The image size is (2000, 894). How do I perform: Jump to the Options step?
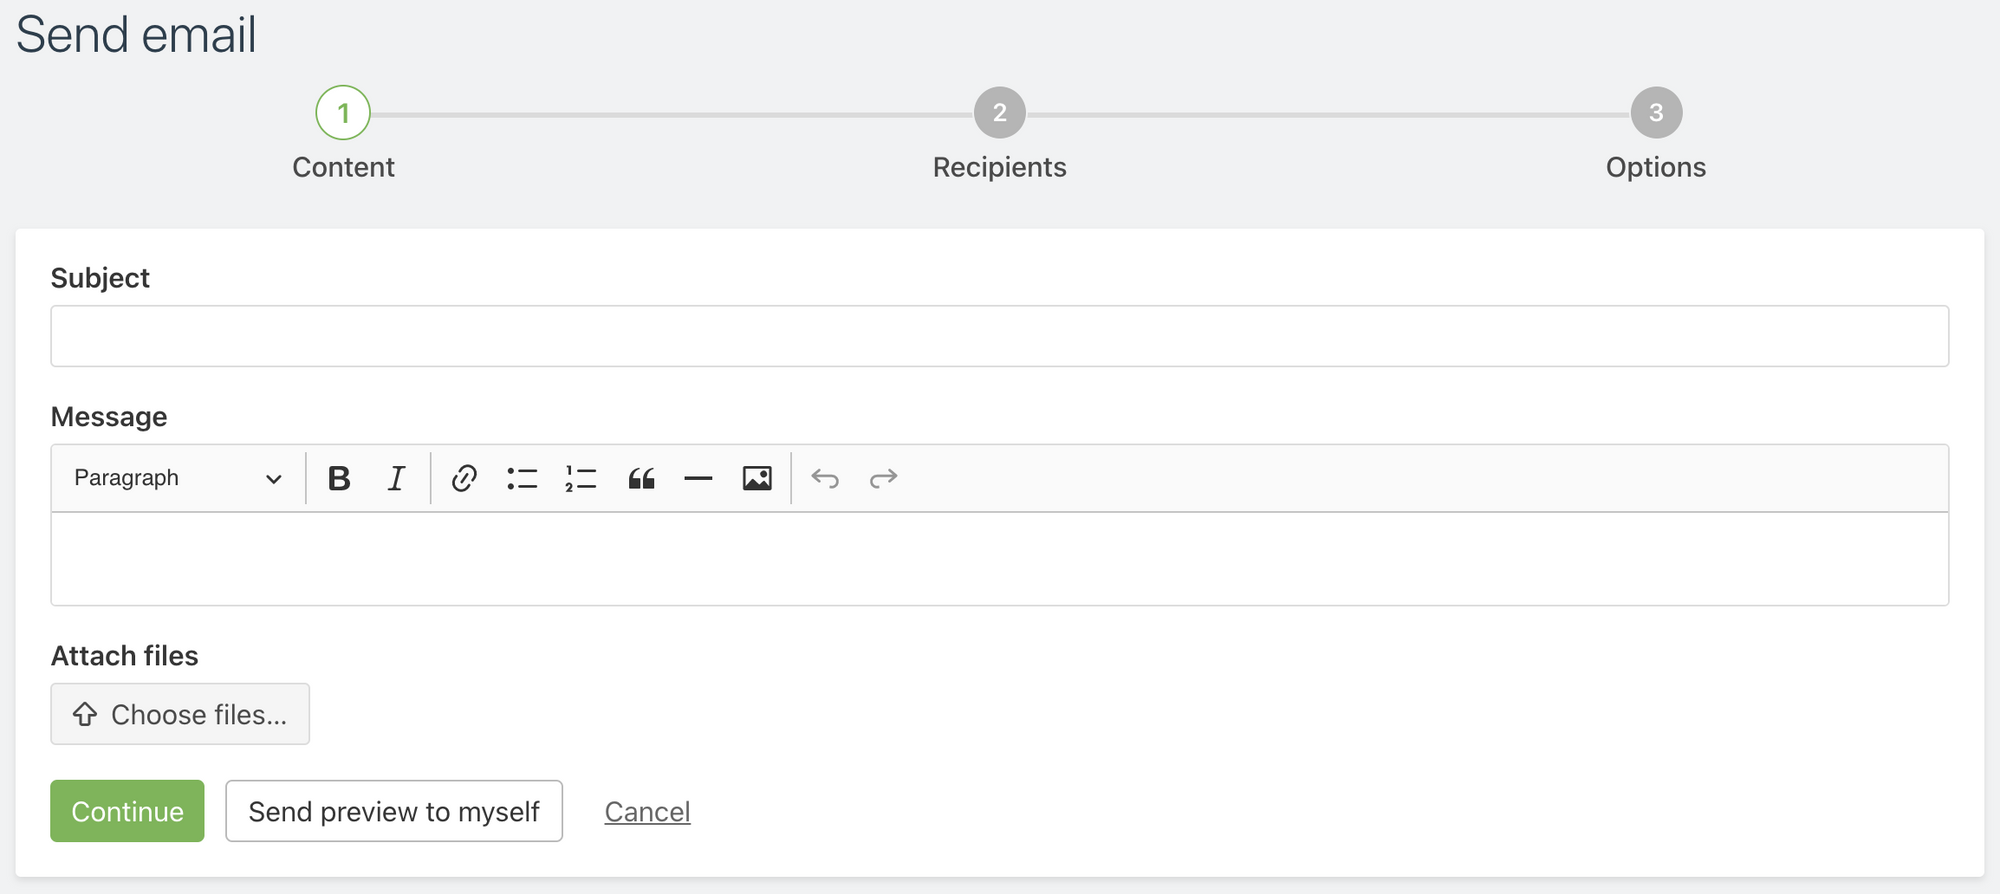click(x=1656, y=113)
